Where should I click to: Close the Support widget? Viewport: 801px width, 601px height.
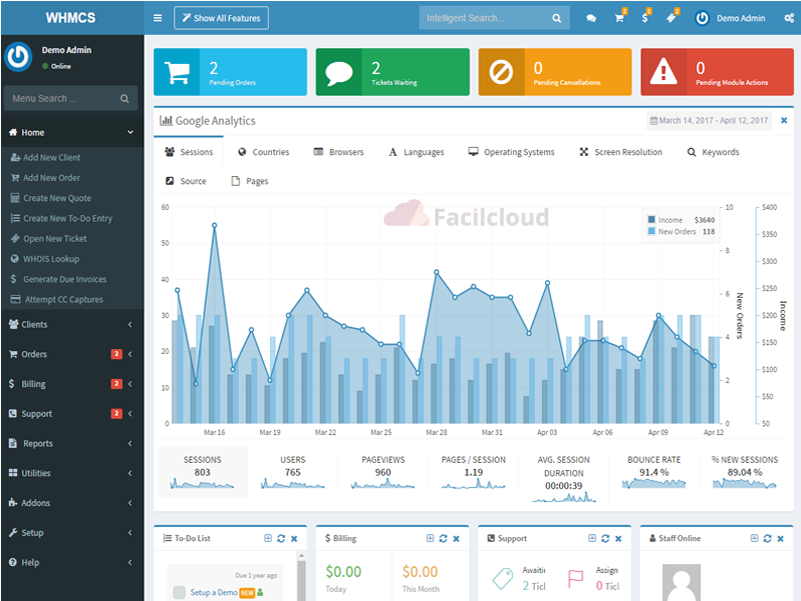pos(618,539)
